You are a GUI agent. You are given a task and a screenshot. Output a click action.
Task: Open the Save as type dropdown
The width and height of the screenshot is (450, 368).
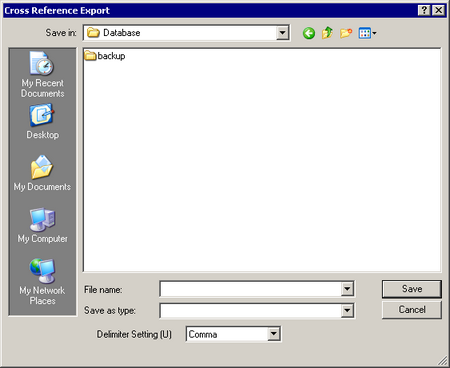coord(347,311)
